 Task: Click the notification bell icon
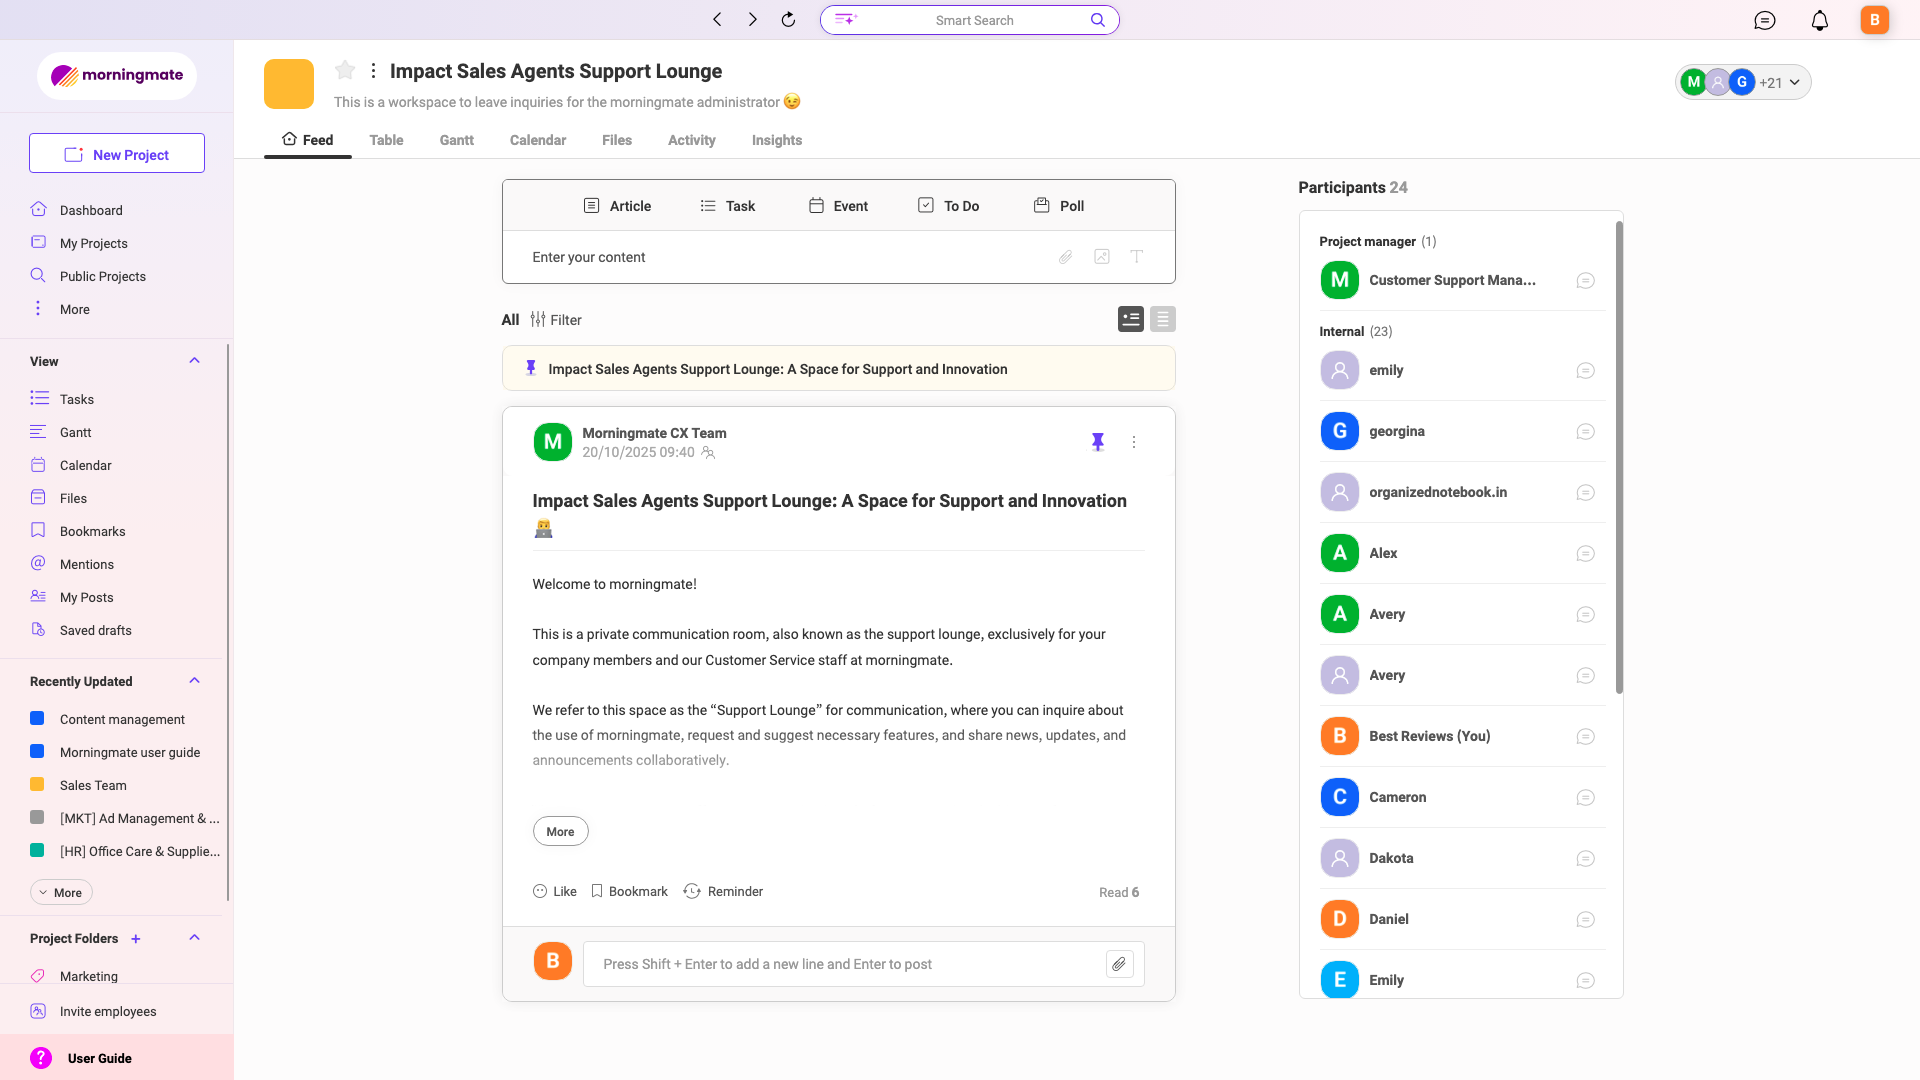(1820, 20)
